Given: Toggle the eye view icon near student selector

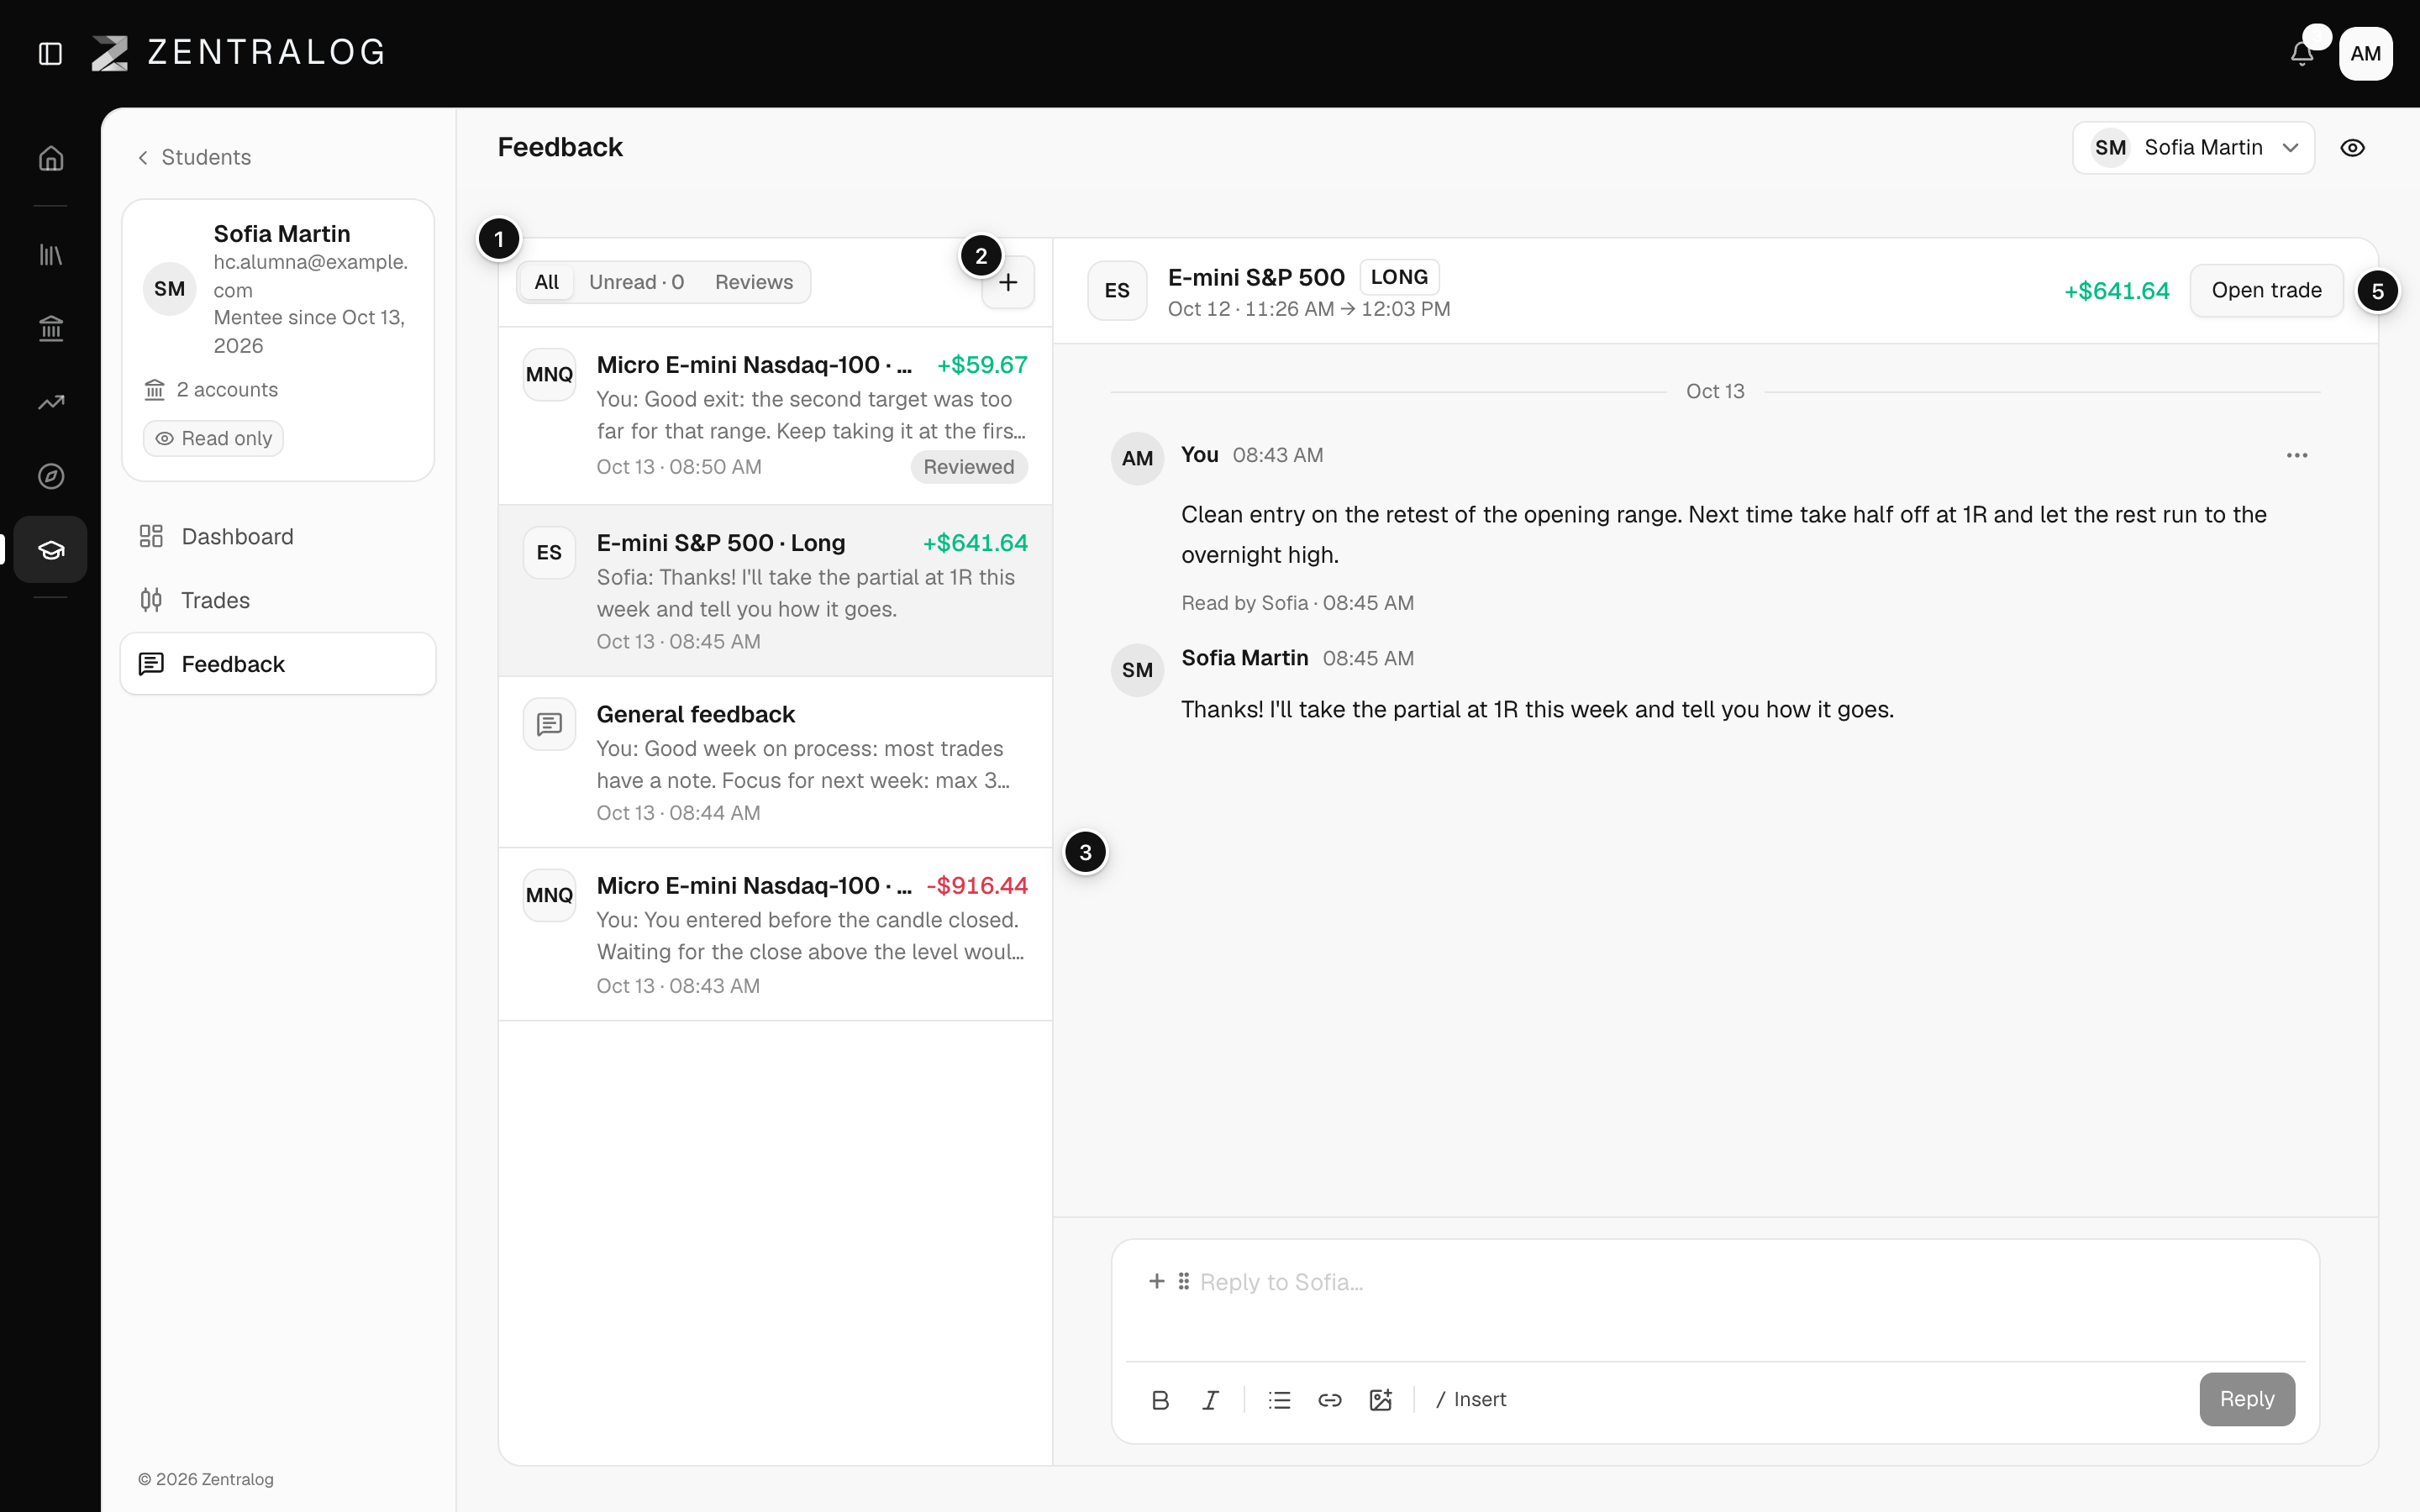Looking at the screenshot, I should 2353,148.
